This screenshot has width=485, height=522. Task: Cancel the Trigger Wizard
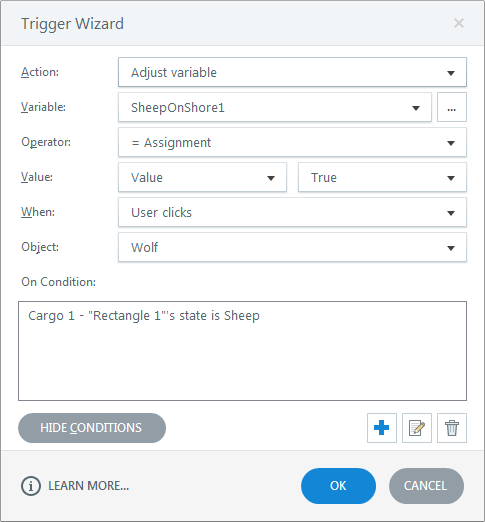point(426,486)
